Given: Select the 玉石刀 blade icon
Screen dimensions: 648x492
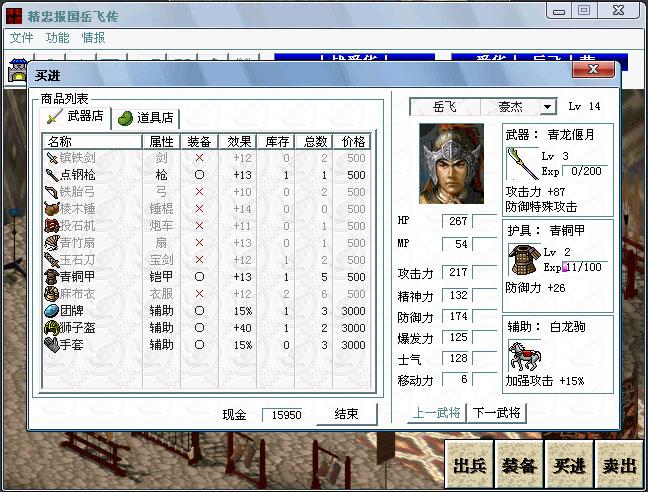Looking at the screenshot, I should point(52,260).
